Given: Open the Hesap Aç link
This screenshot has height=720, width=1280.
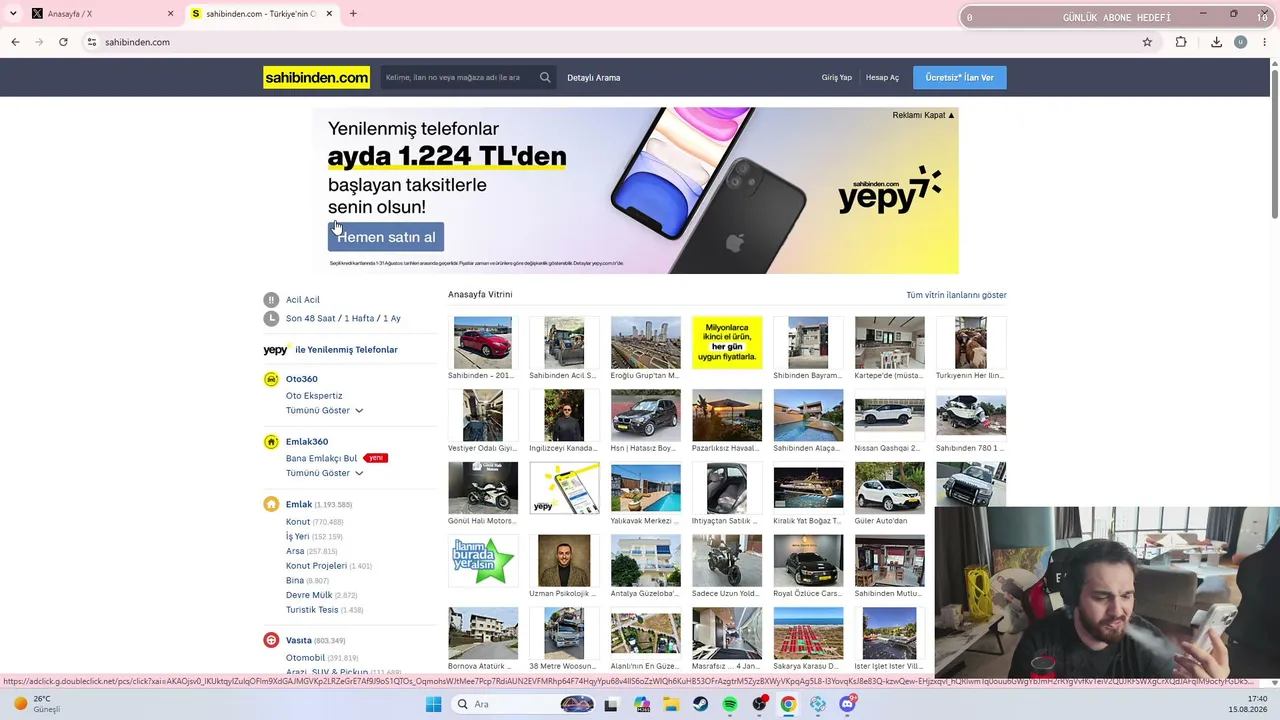Looking at the screenshot, I should tap(882, 77).
